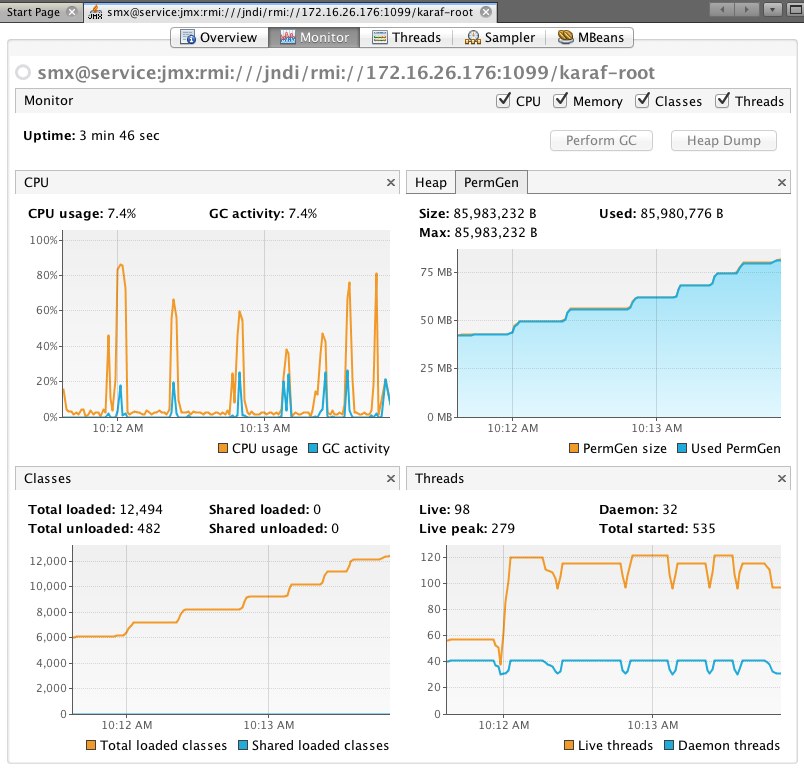Viewport: 804px width, 768px height.
Task: Click the MBeans tab icon
Action: pyautogui.click(x=566, y=37)
